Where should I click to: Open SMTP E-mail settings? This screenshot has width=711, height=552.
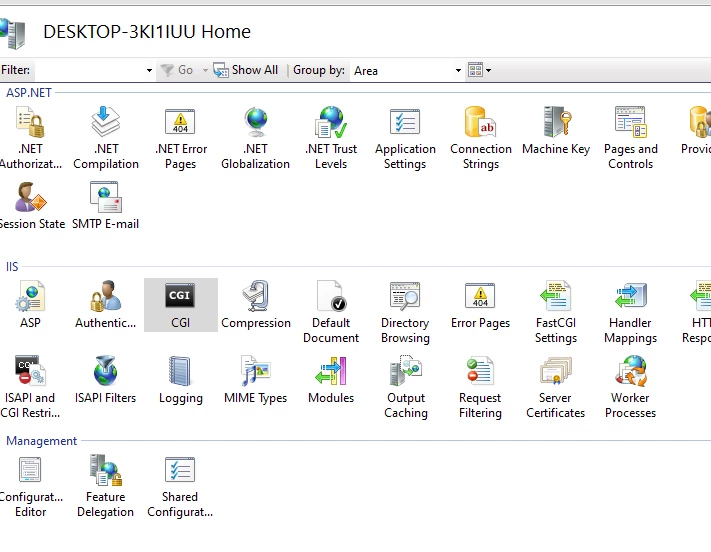(x=105, y=205)
